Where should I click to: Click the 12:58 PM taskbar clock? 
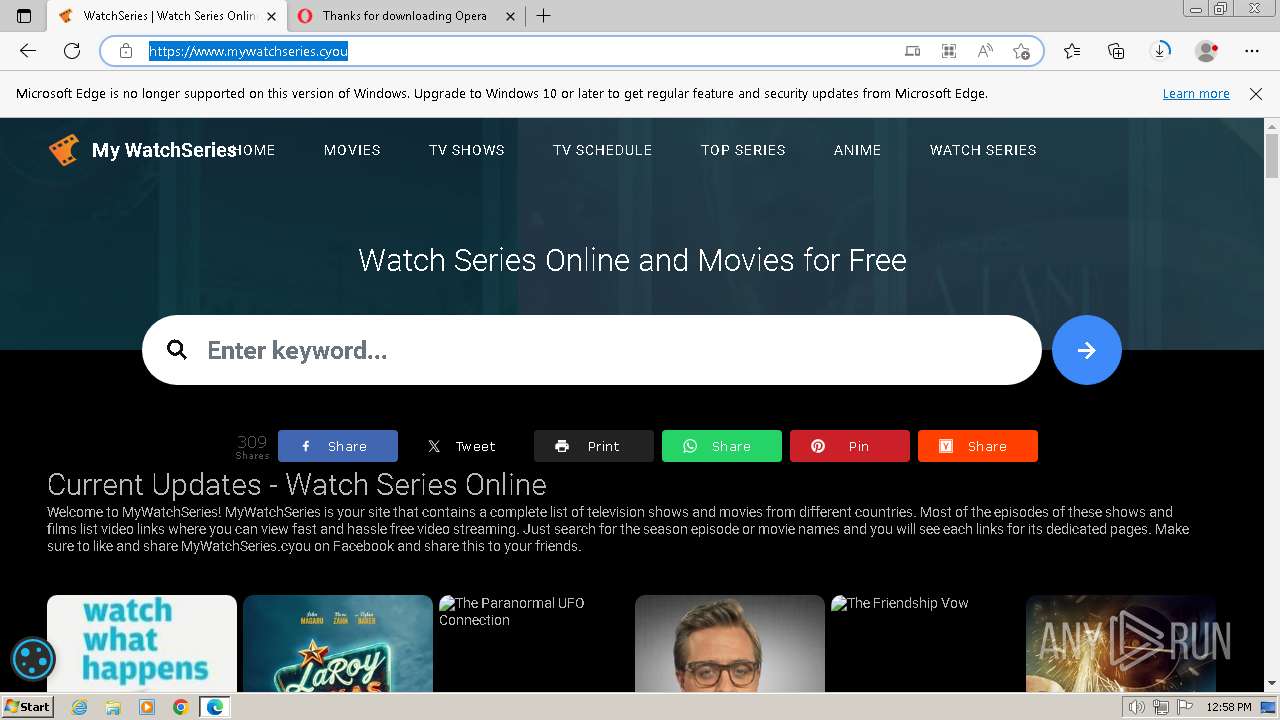click(1229, 707)
